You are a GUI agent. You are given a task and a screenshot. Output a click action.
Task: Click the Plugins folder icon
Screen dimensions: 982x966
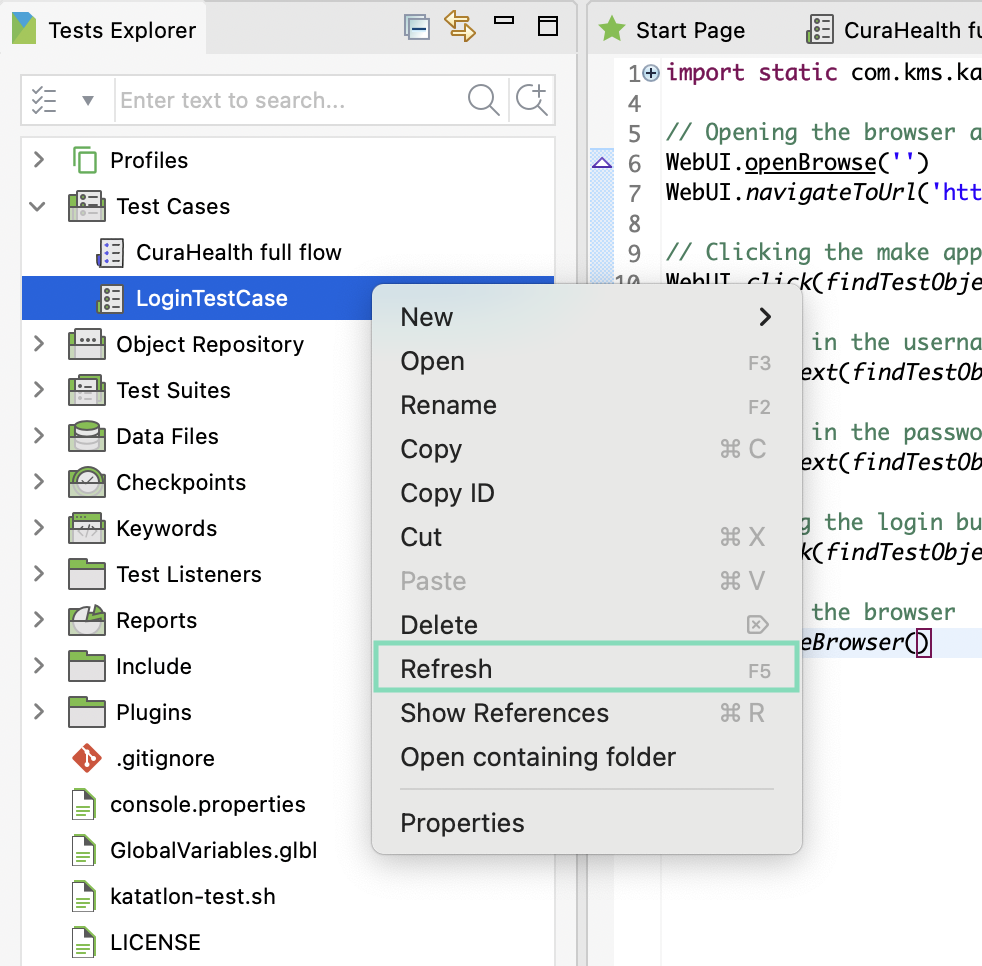[x=87, y=712]
